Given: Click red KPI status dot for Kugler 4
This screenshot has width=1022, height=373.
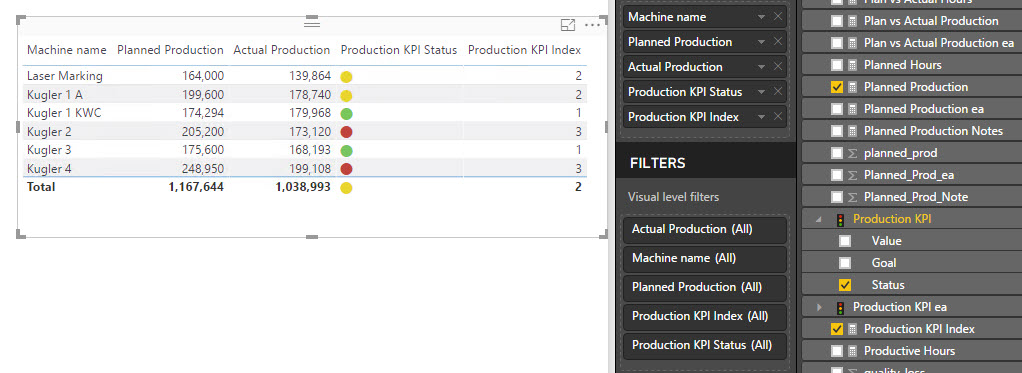Looking at the screenshot, I should (x=346, y=169).
